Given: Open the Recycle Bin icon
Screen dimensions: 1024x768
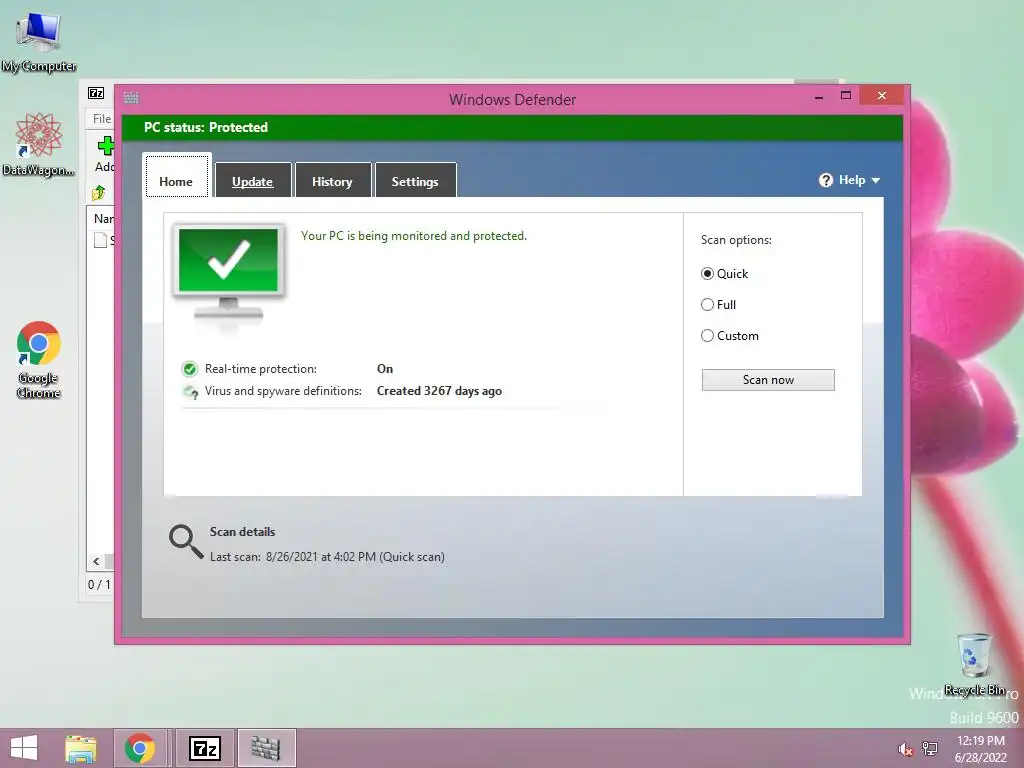Looking at the screenshot, I should pyautogui.click(x=974, y=664).
